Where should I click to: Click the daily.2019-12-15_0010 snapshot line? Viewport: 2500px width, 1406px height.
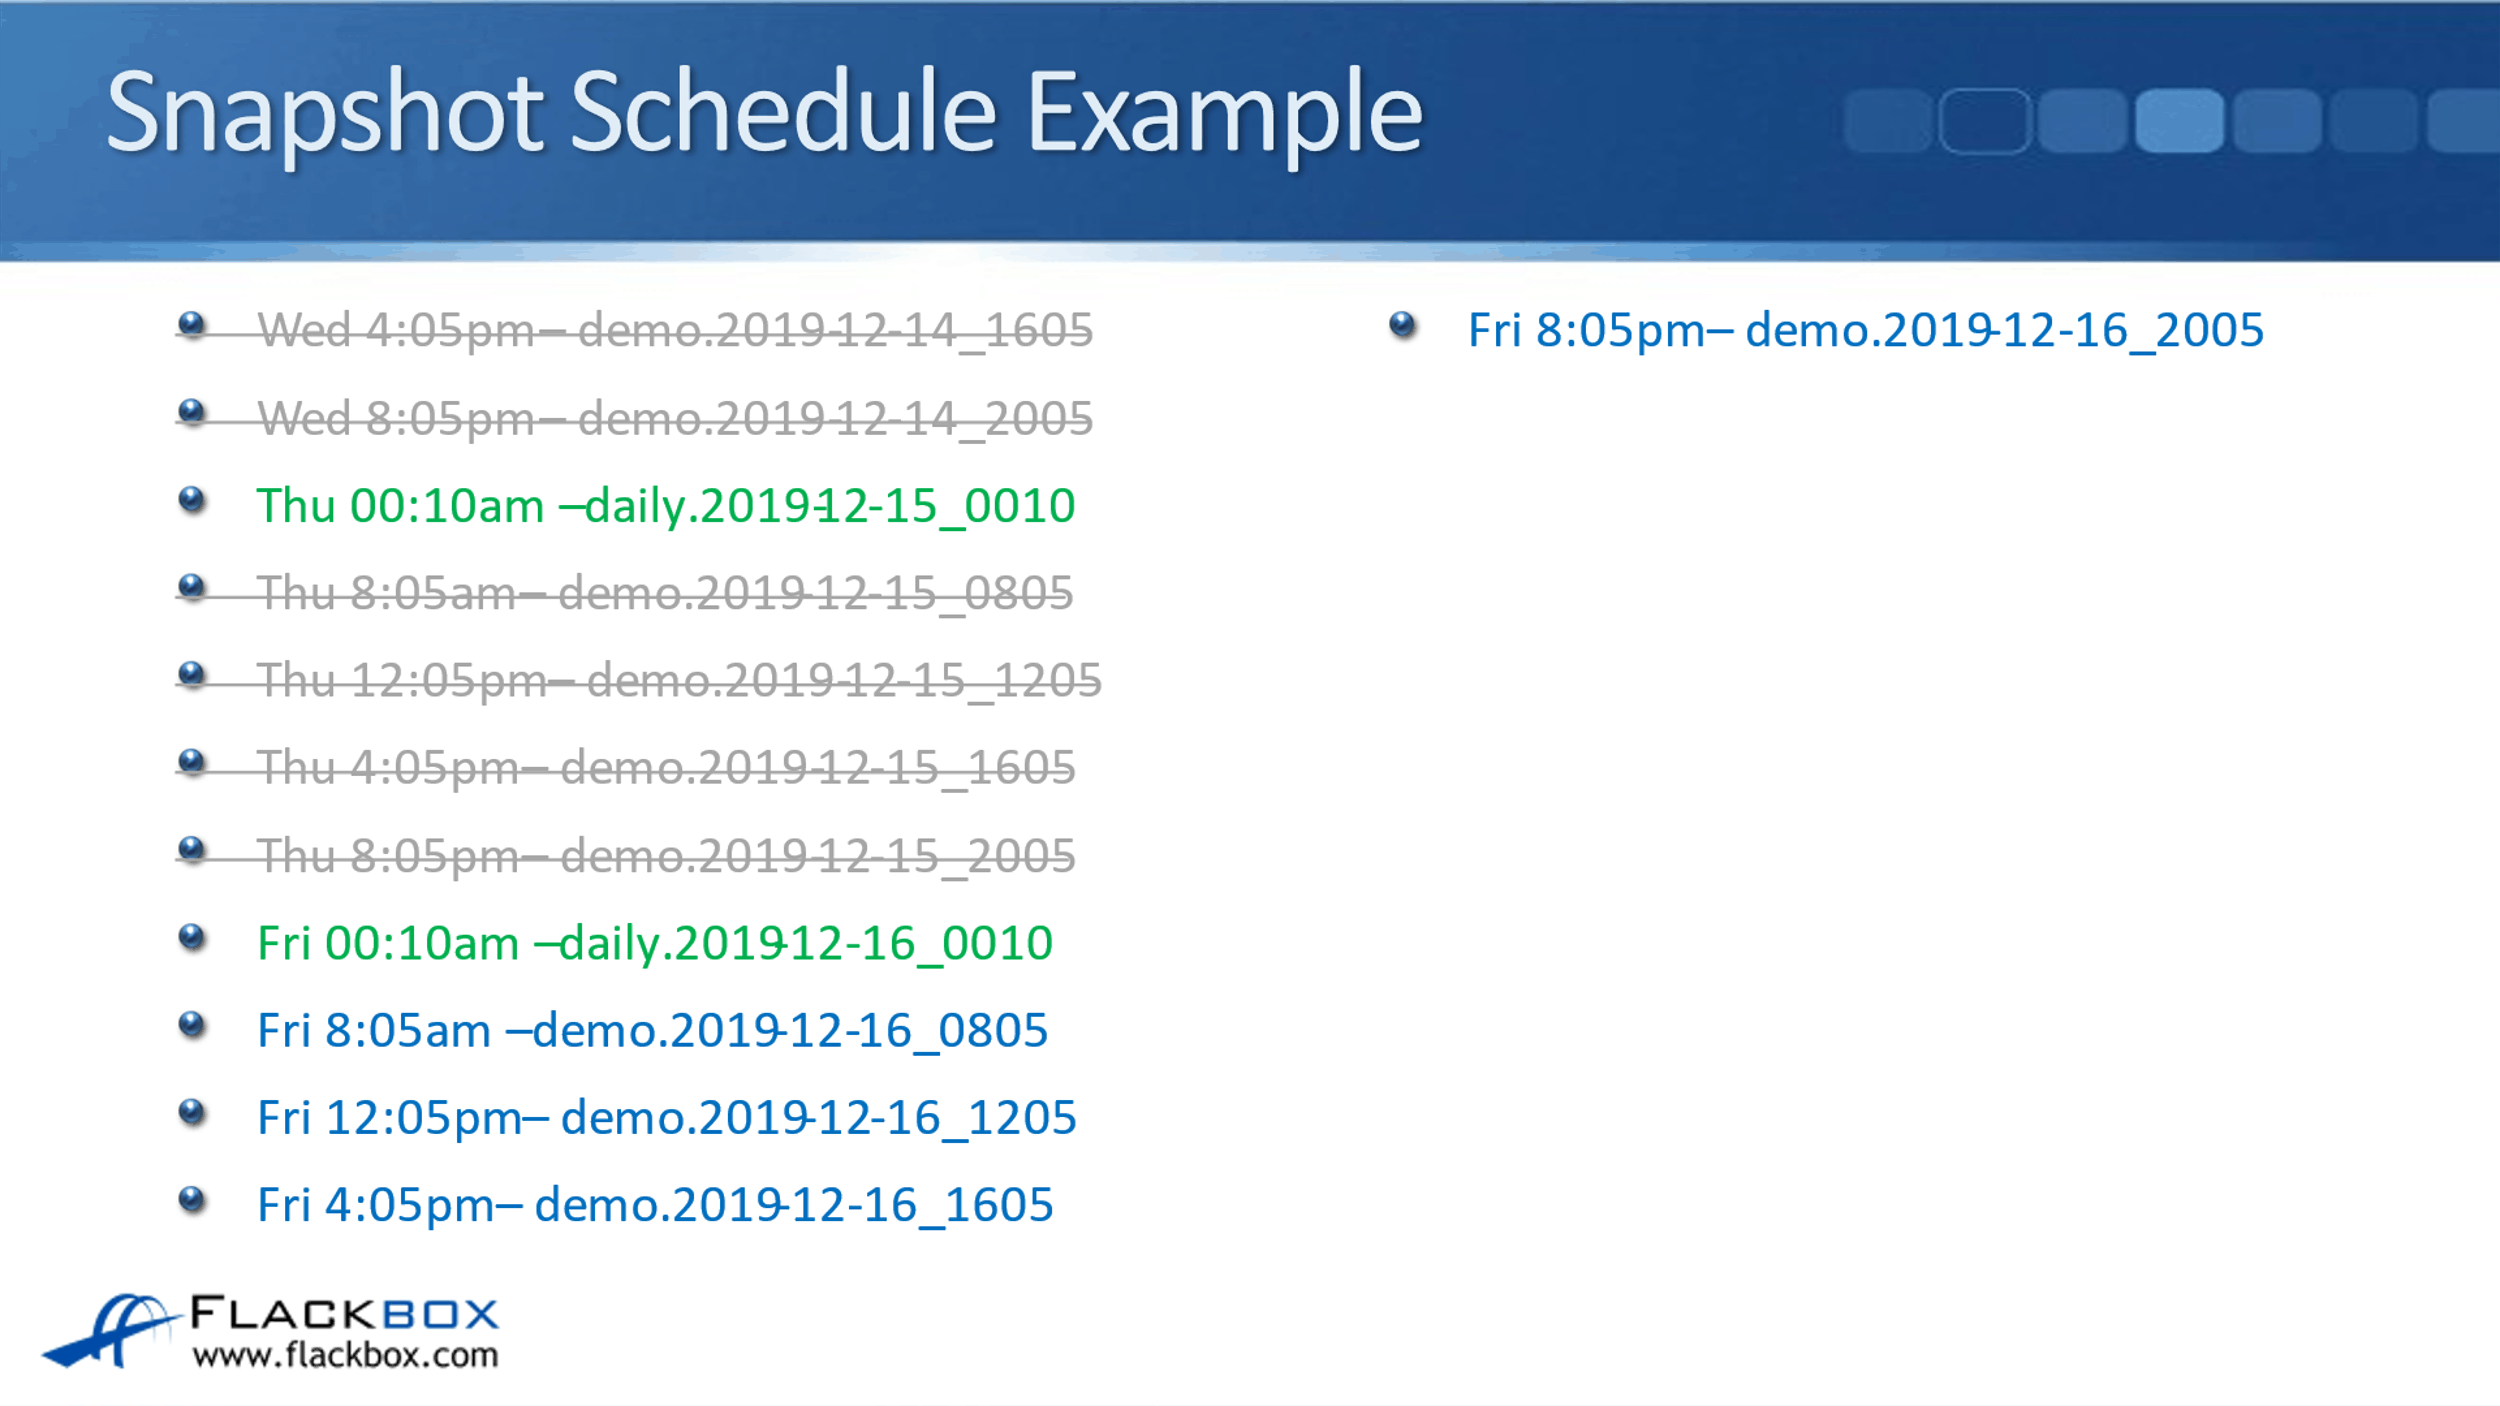click(665, 505)
